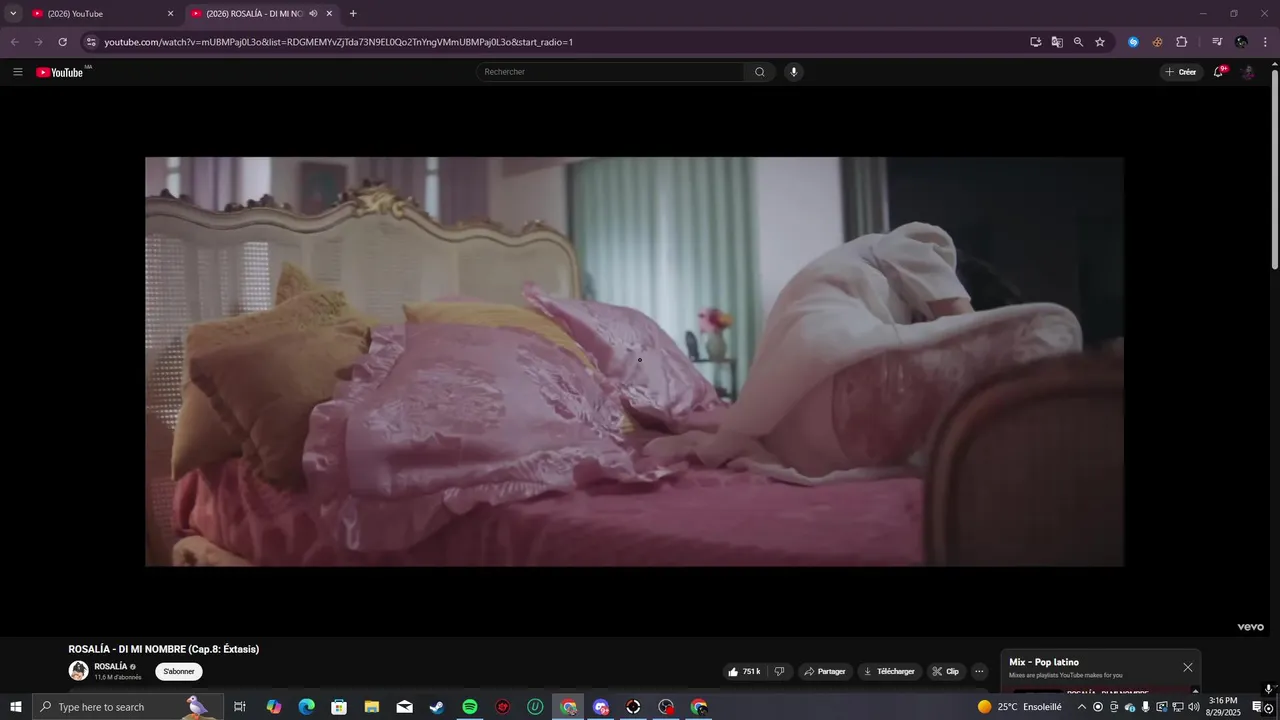Click on the video player frame
The image size is (1280, 720).
(x=634, y=361)
